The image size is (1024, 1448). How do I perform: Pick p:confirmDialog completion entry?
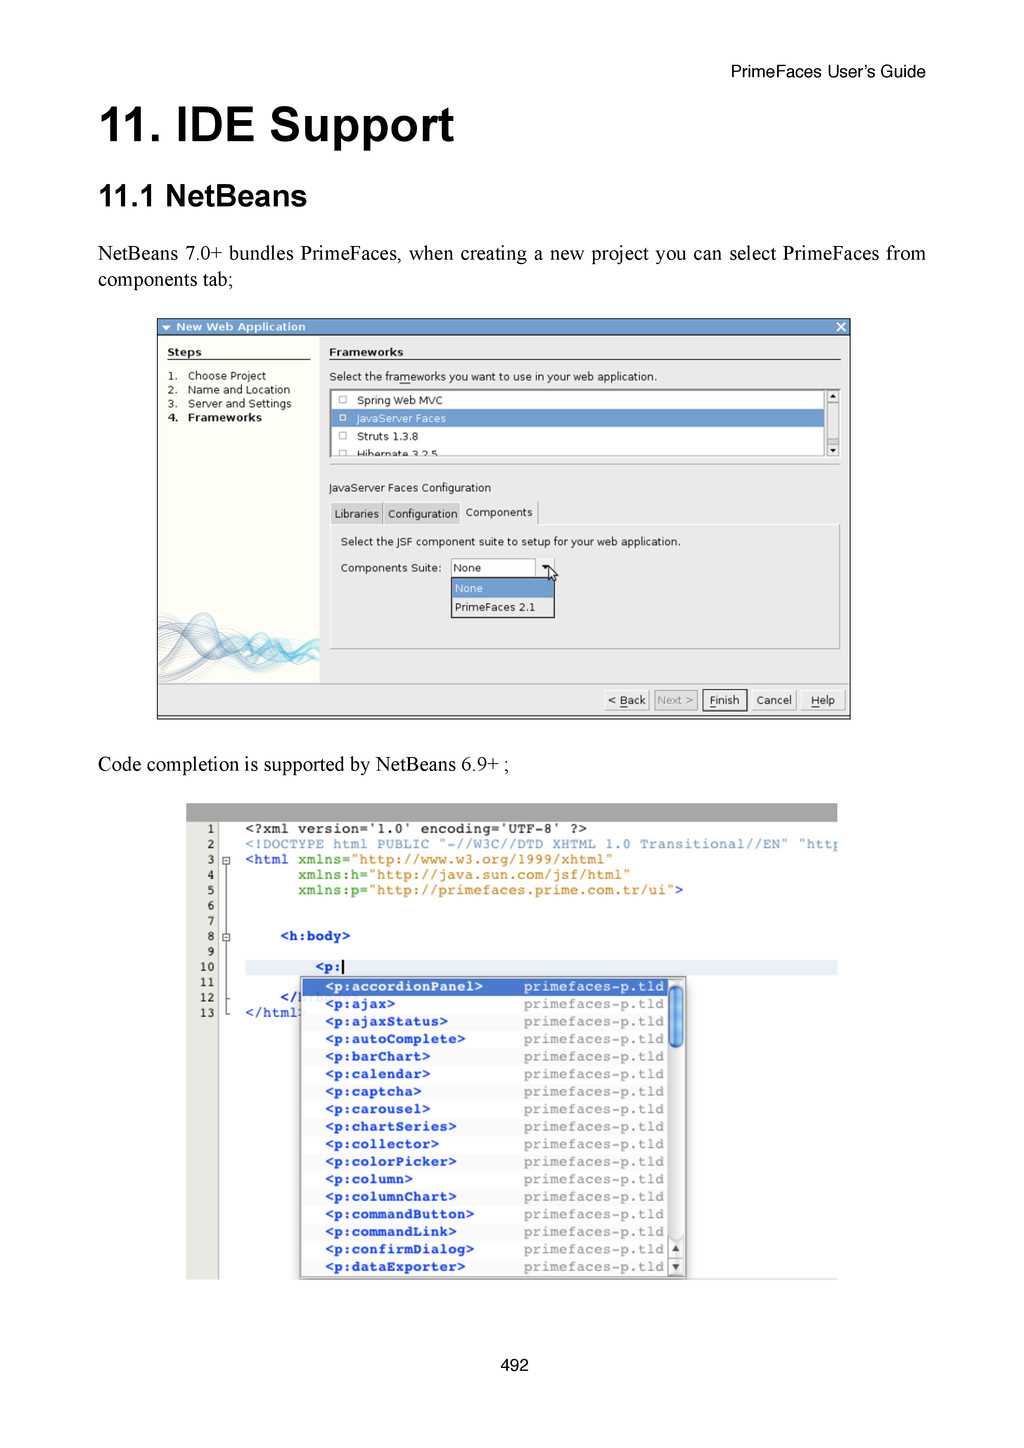click(x=485, y=1249)
